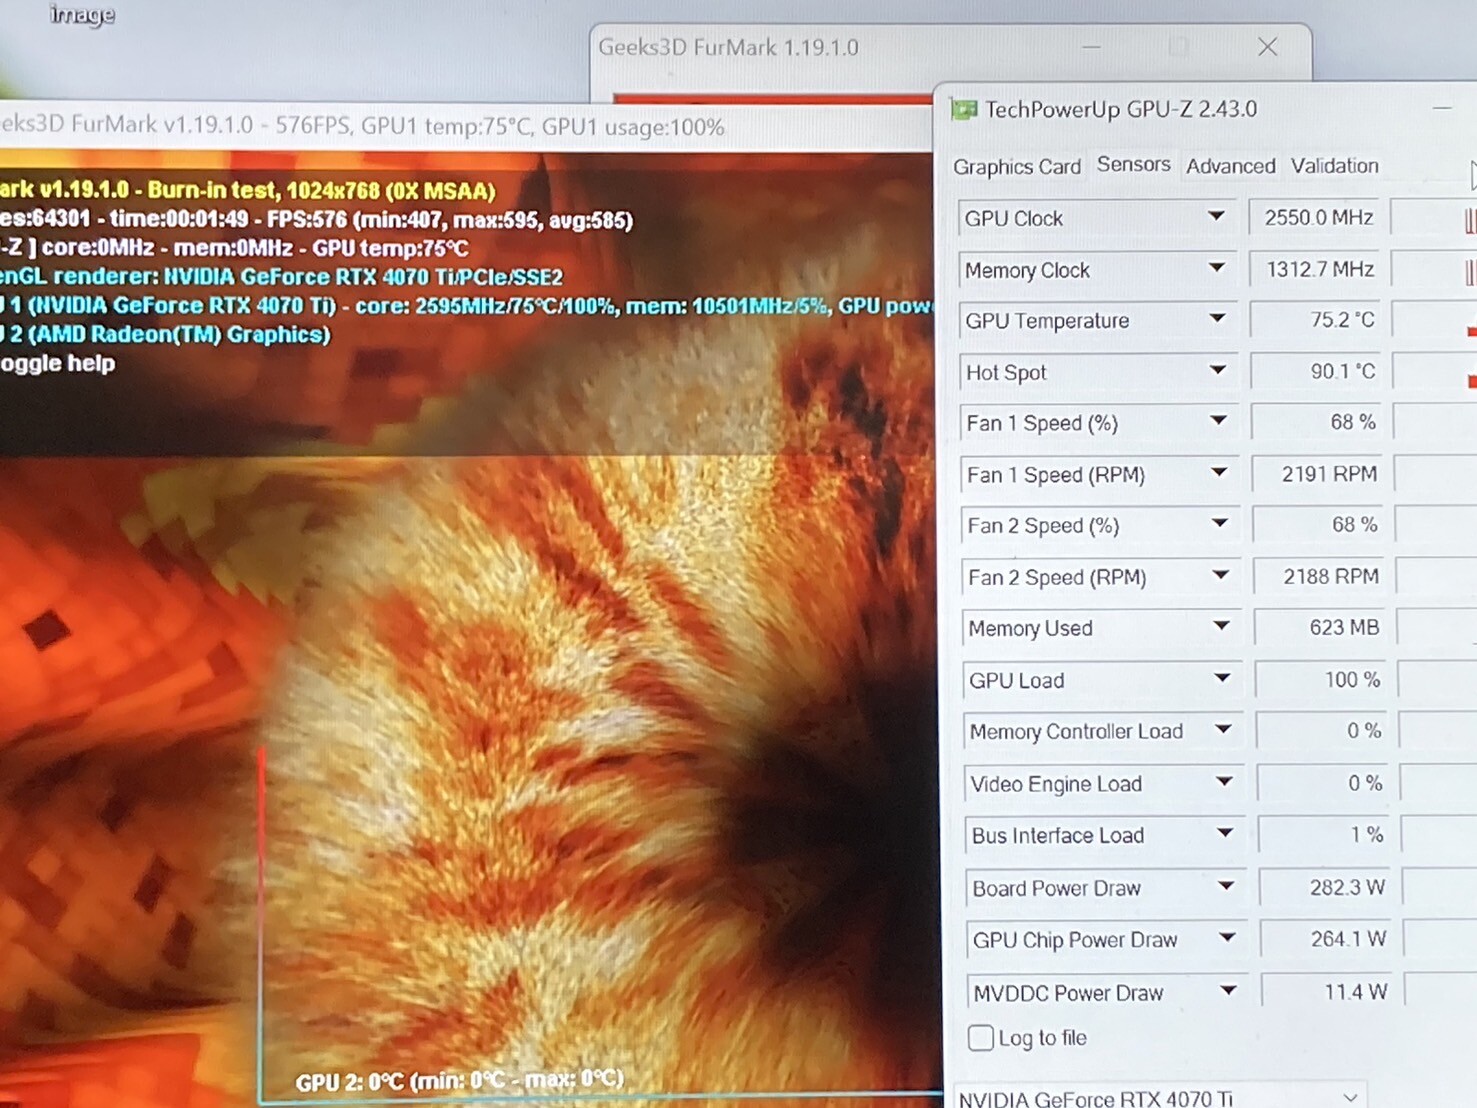The height and width of the screenshot is (1108, 1477).
Task: Click the GPU-Z app icon in title bar
Action: pyautogui.click(x=964, y=109)
